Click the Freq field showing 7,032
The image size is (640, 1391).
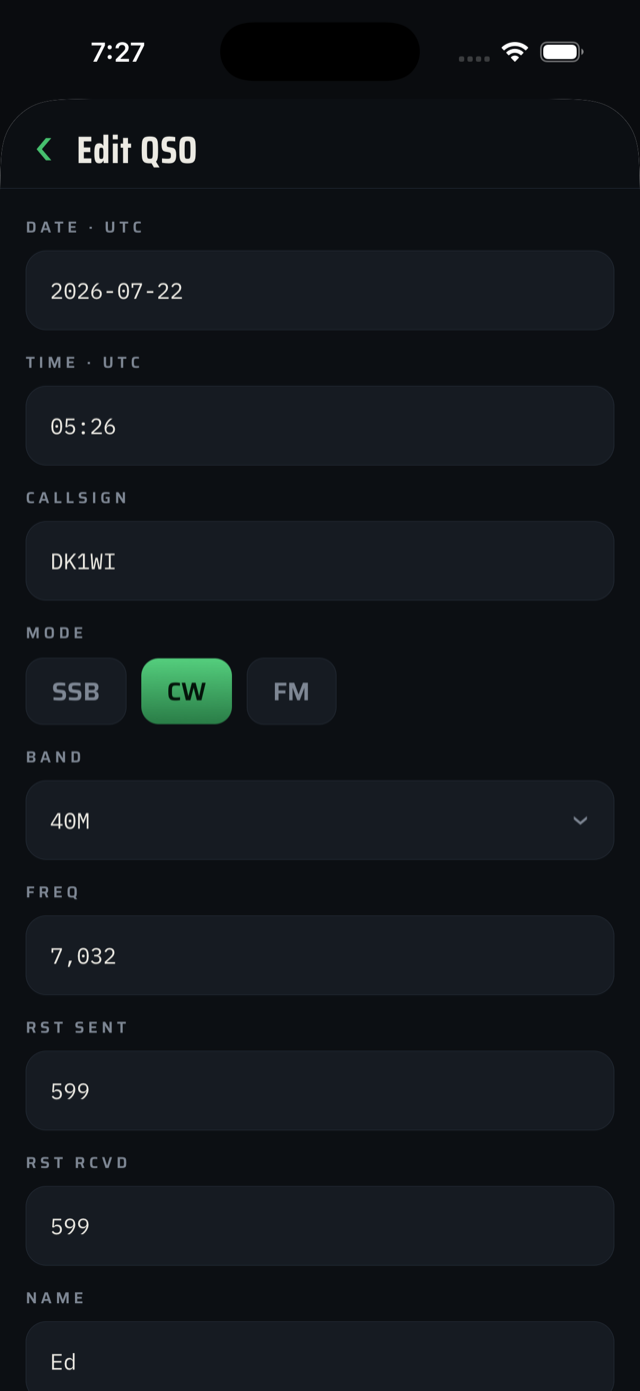320,955
